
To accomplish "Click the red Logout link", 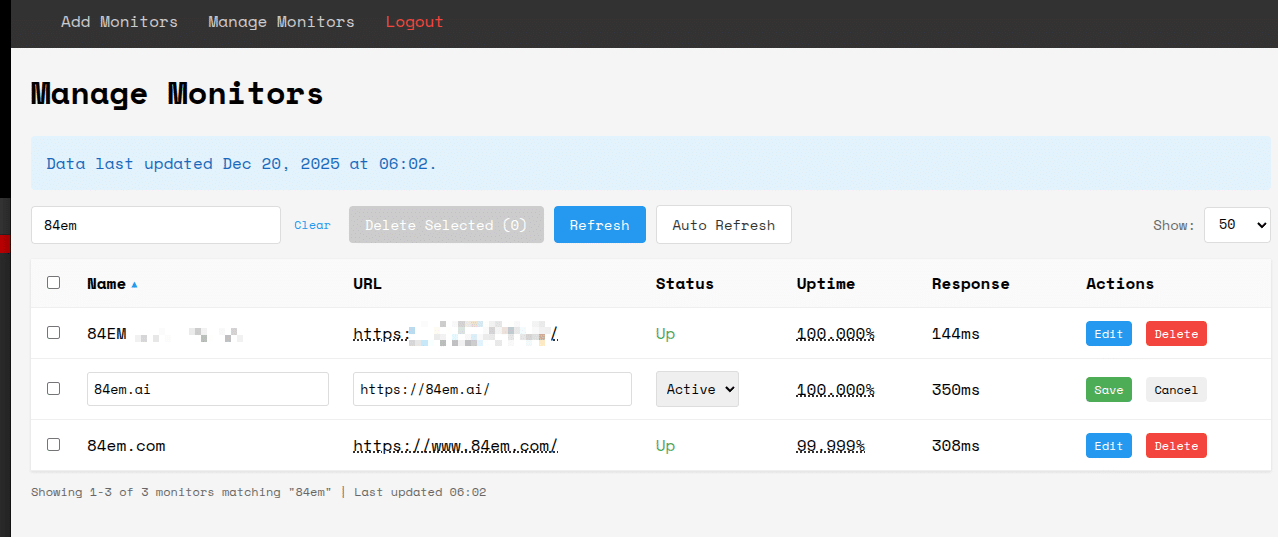I will [414, 22].
